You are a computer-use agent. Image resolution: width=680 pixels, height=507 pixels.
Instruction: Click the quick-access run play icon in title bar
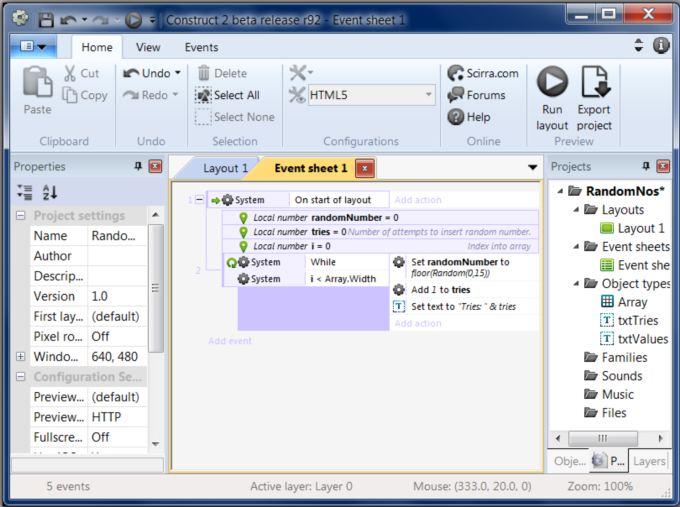(133, 20)
